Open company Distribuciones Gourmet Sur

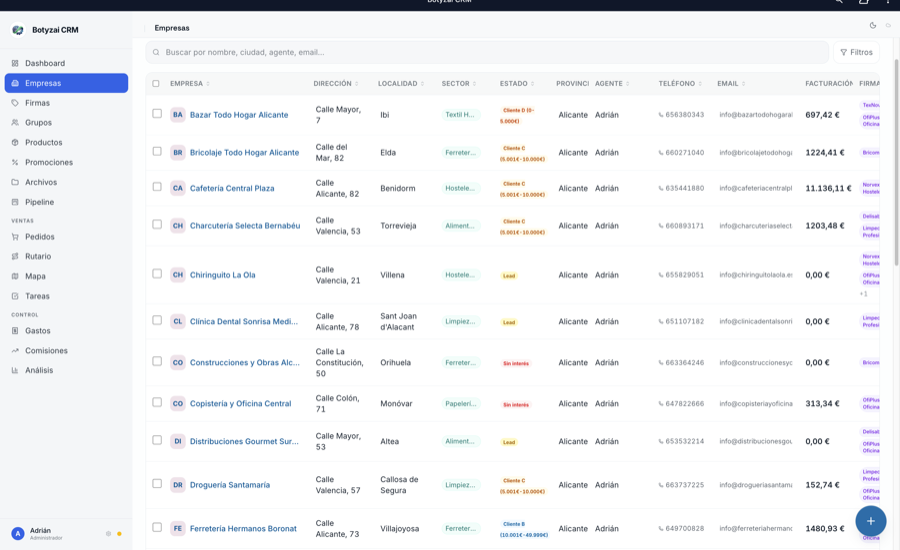[244, 441]
